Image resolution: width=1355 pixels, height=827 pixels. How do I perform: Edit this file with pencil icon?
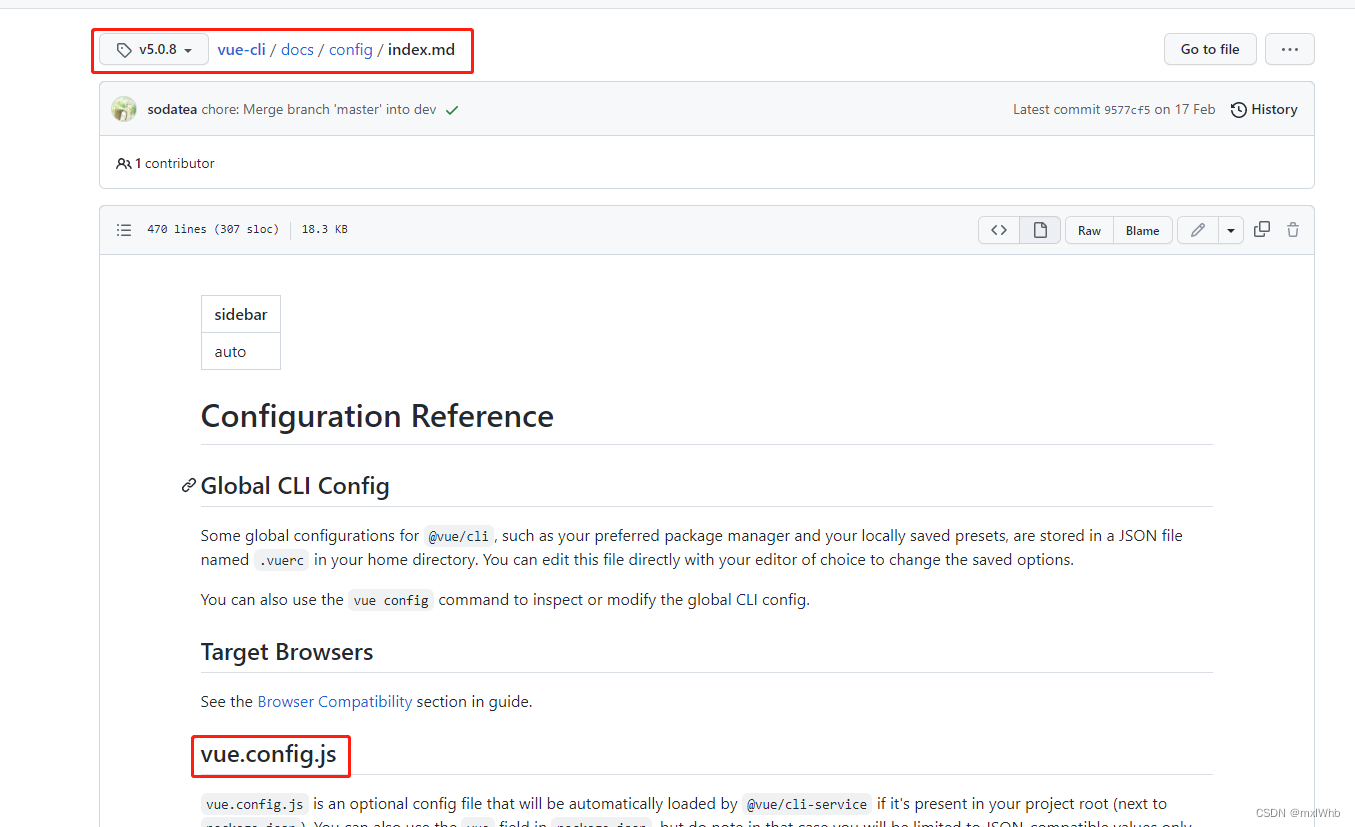tap(1198, 230)
